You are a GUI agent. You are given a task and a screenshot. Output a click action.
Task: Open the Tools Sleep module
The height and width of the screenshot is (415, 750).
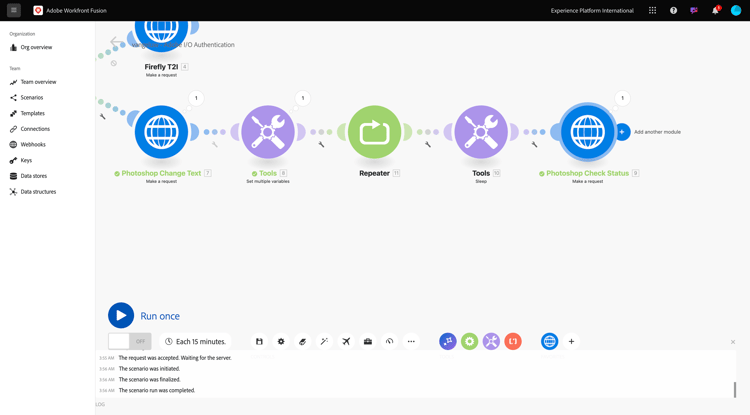tap(481, 132)
